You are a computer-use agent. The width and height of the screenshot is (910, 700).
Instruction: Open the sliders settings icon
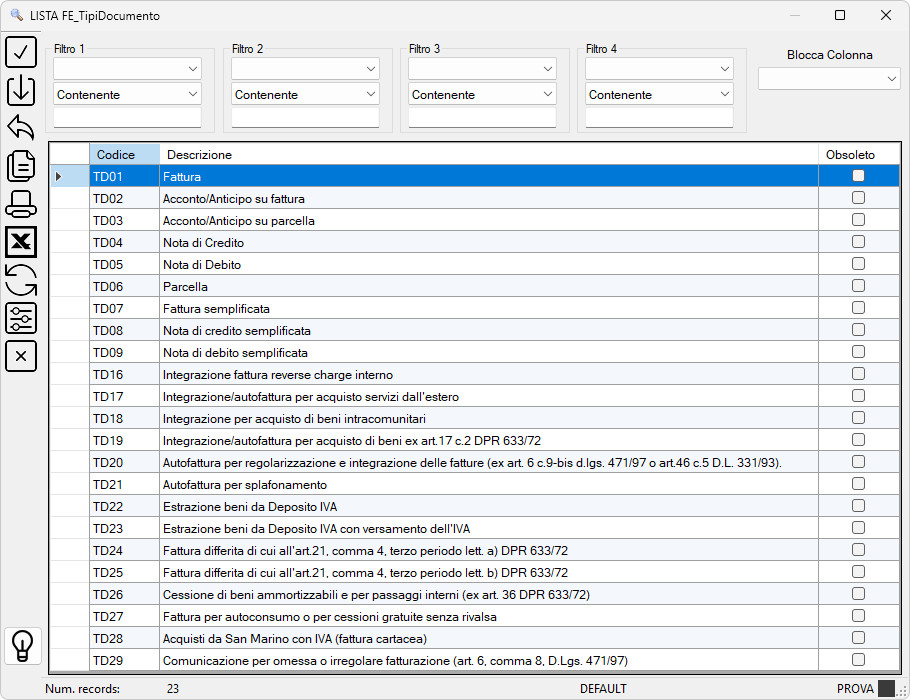[21, 318]
